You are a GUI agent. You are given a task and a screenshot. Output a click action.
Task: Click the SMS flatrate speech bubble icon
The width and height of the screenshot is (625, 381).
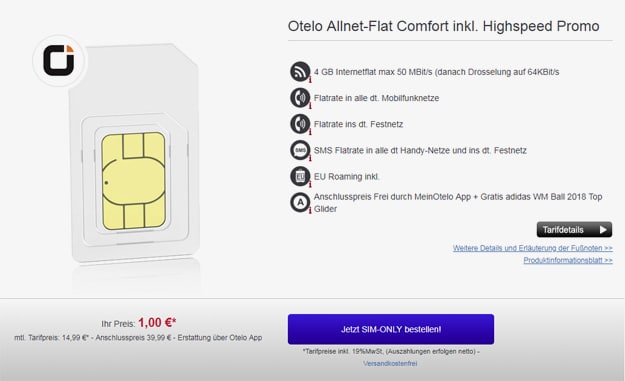[300, 150]
